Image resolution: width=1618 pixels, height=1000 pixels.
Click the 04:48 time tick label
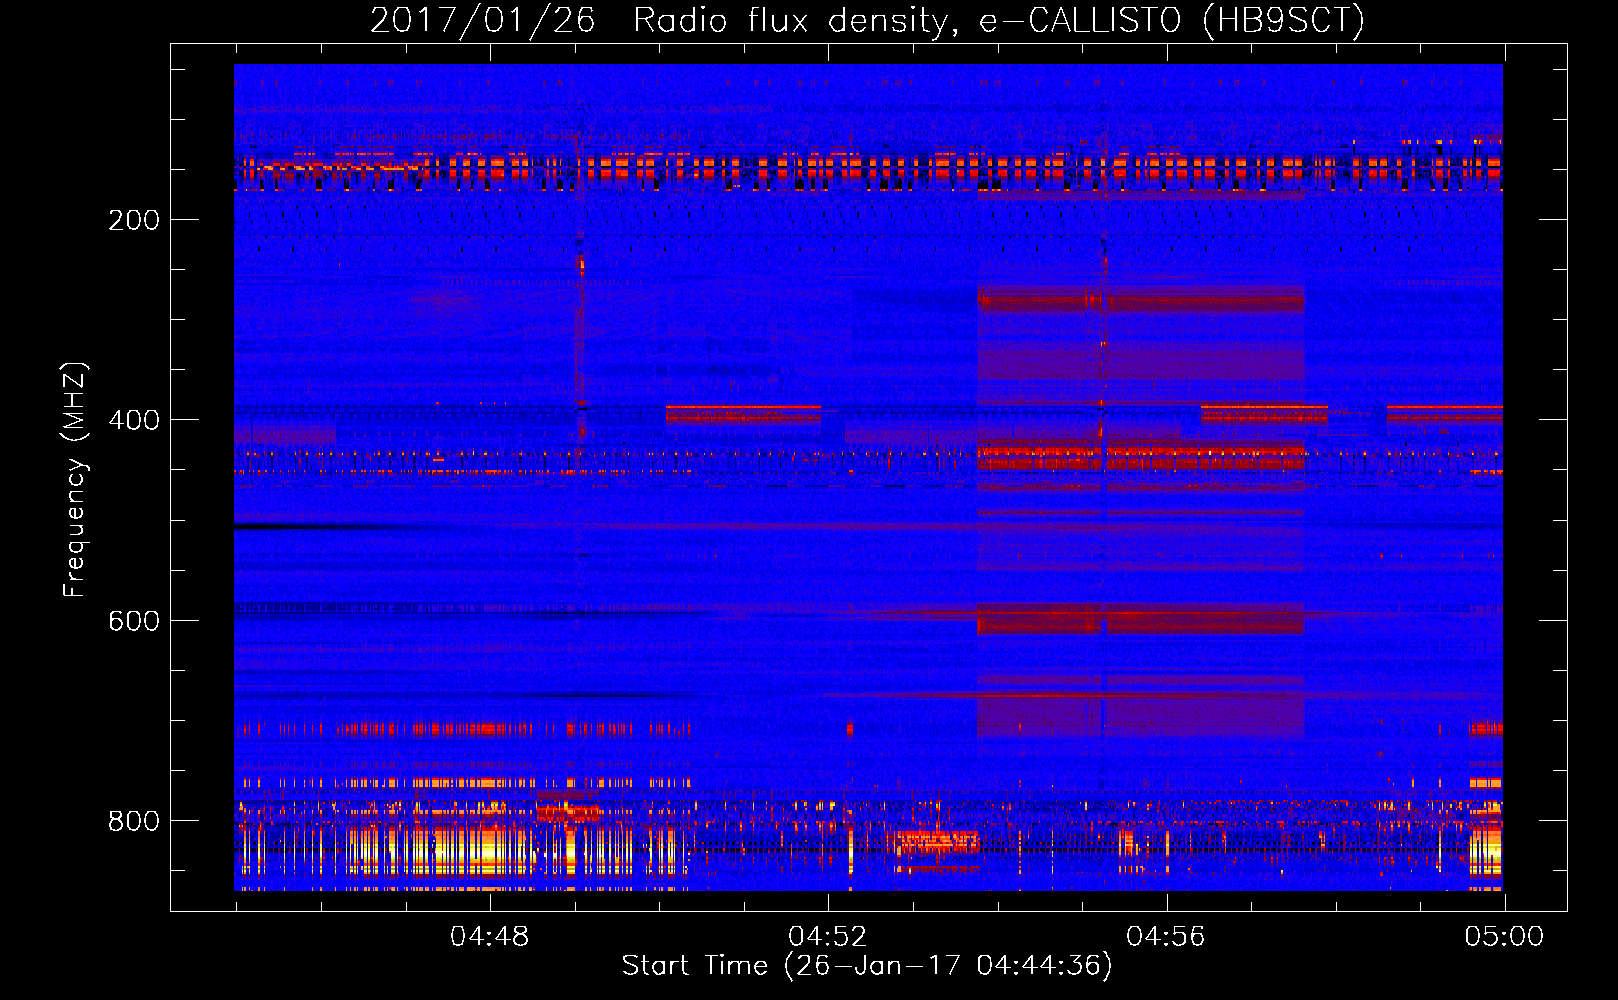[489, 937]
